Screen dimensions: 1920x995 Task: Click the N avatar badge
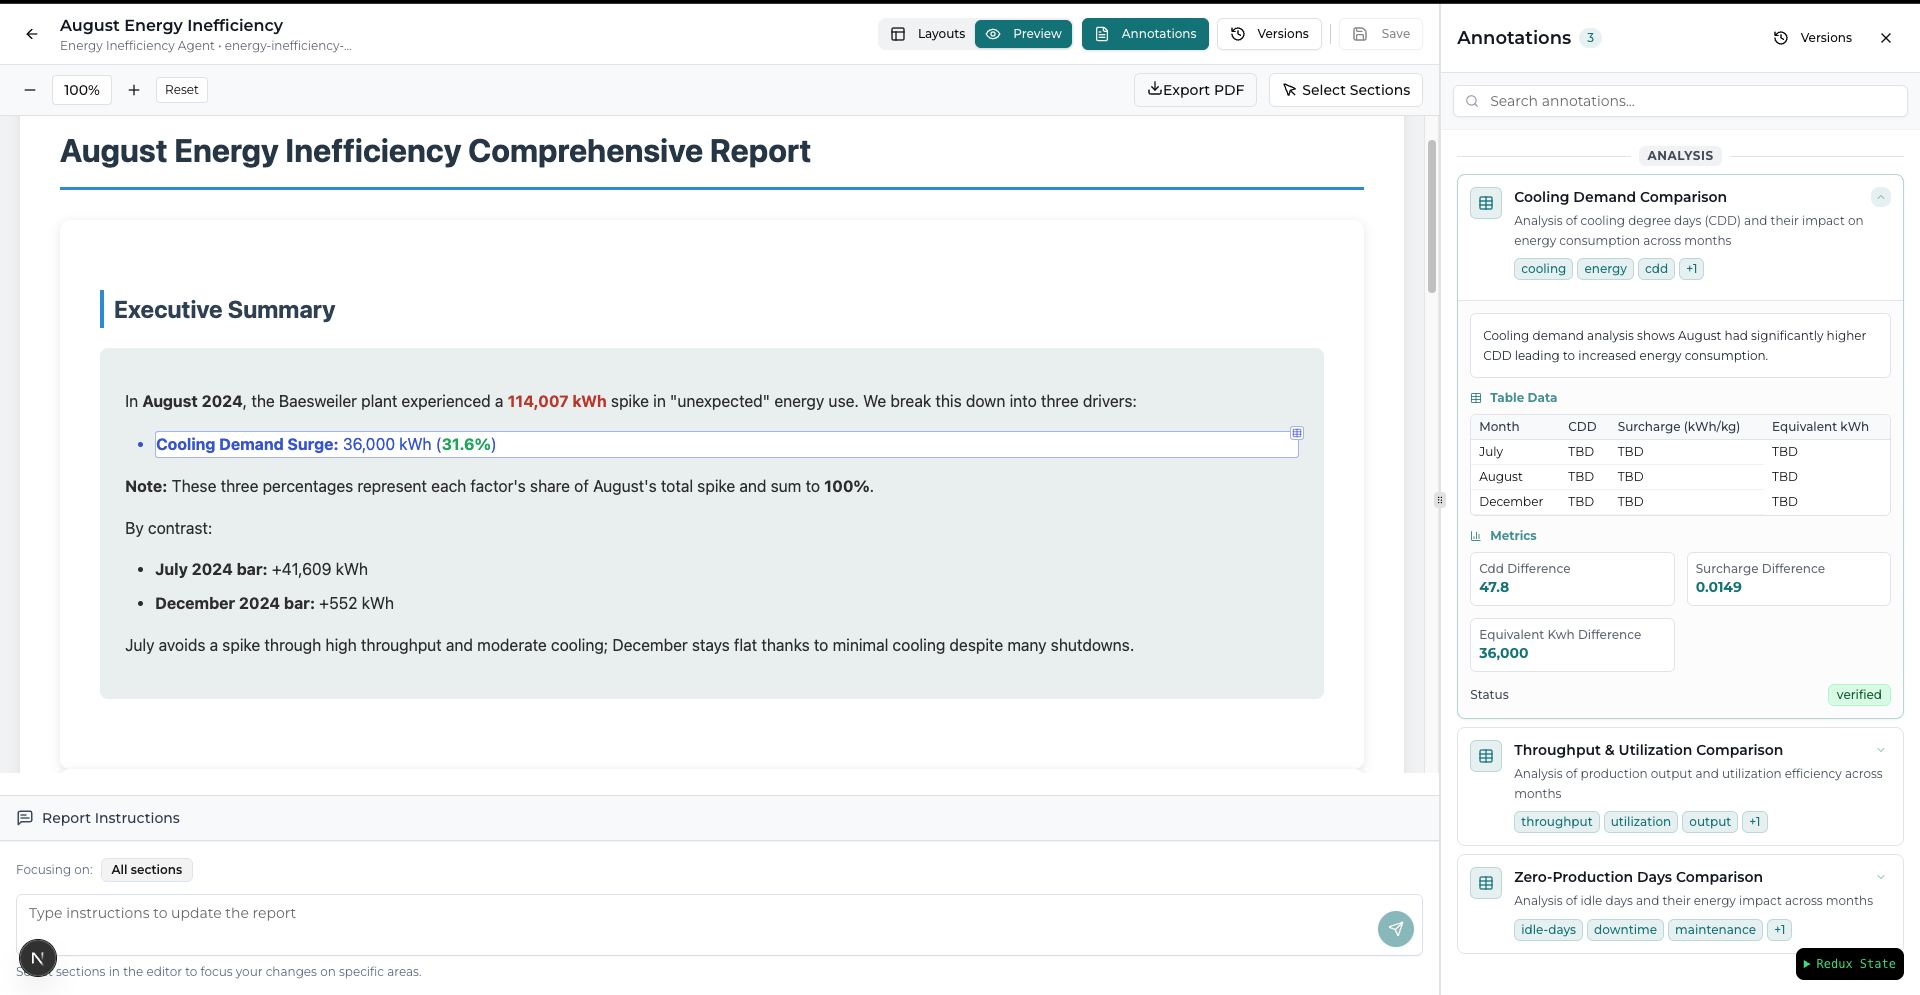[38, 958]
